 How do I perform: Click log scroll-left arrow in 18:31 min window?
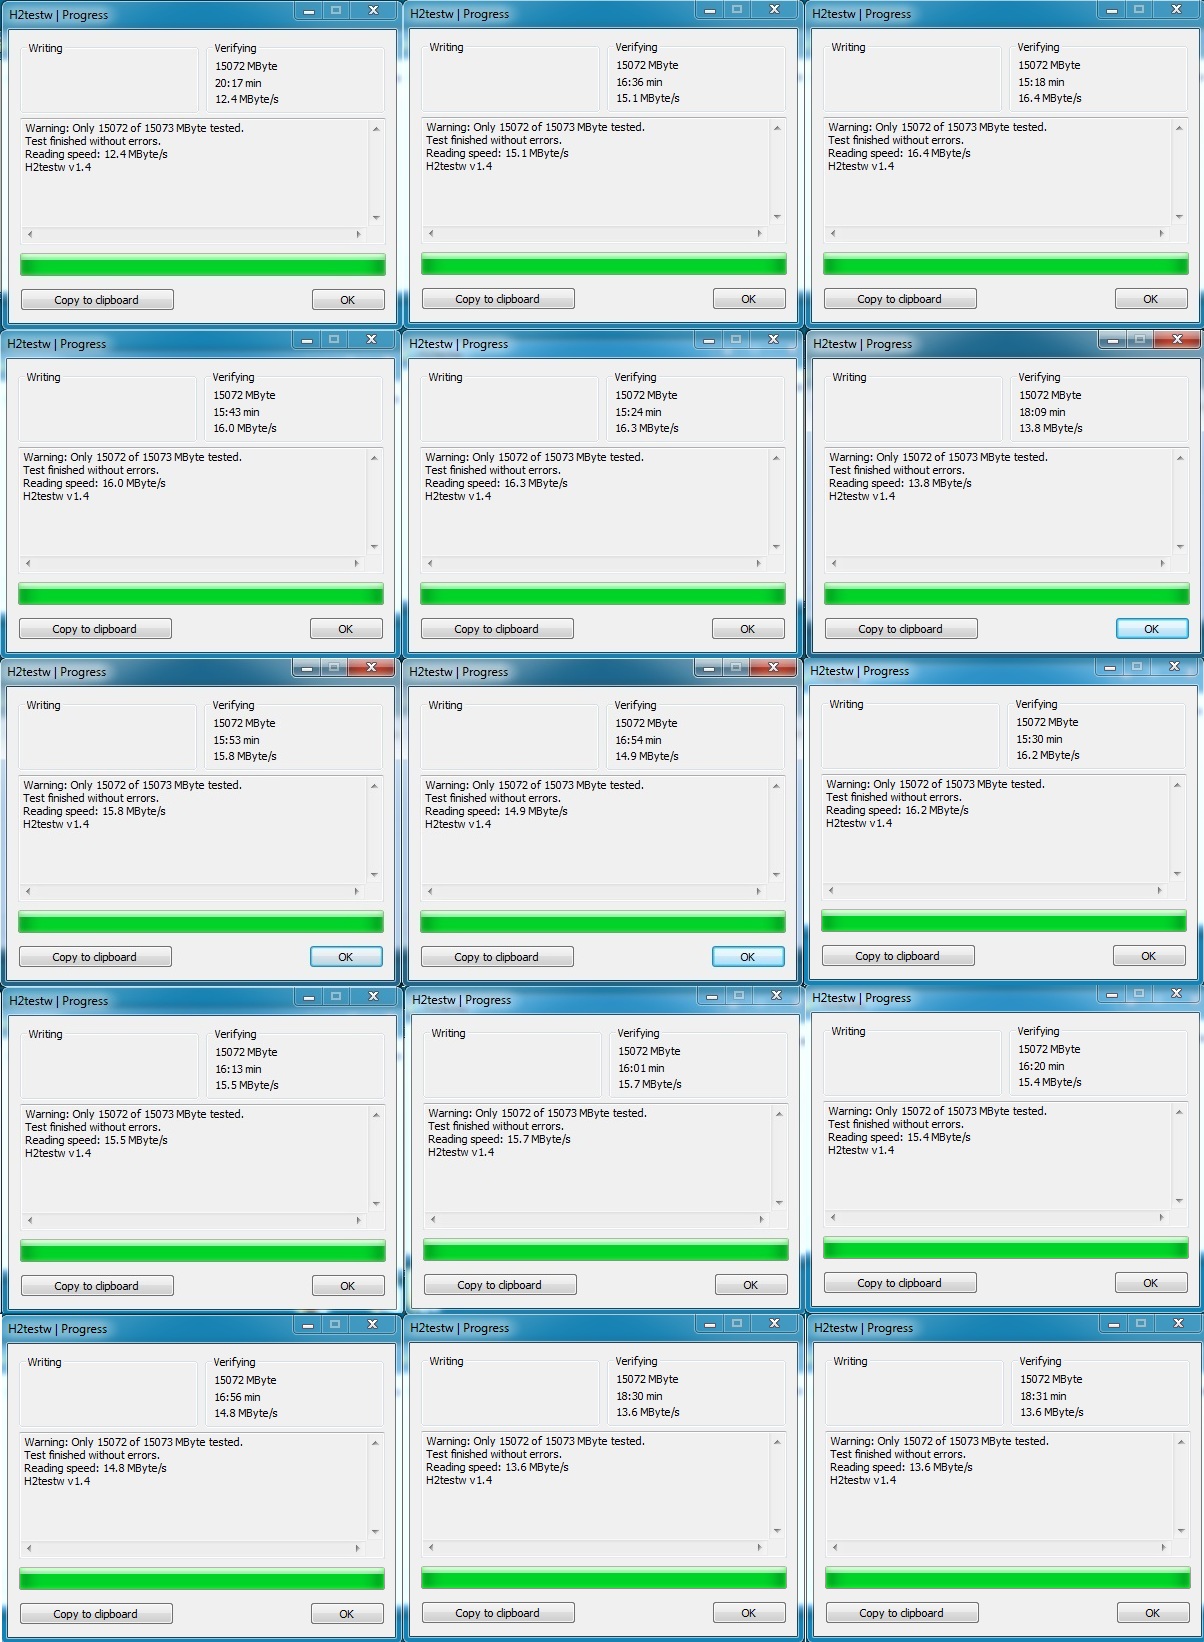(835, 1547)
